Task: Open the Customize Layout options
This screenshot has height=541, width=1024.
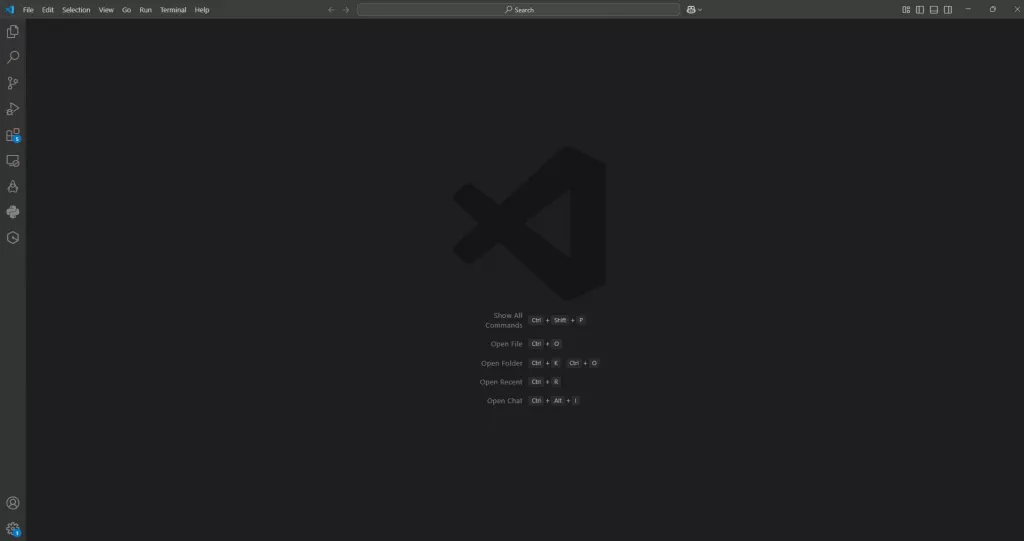Action: point(906,10)
